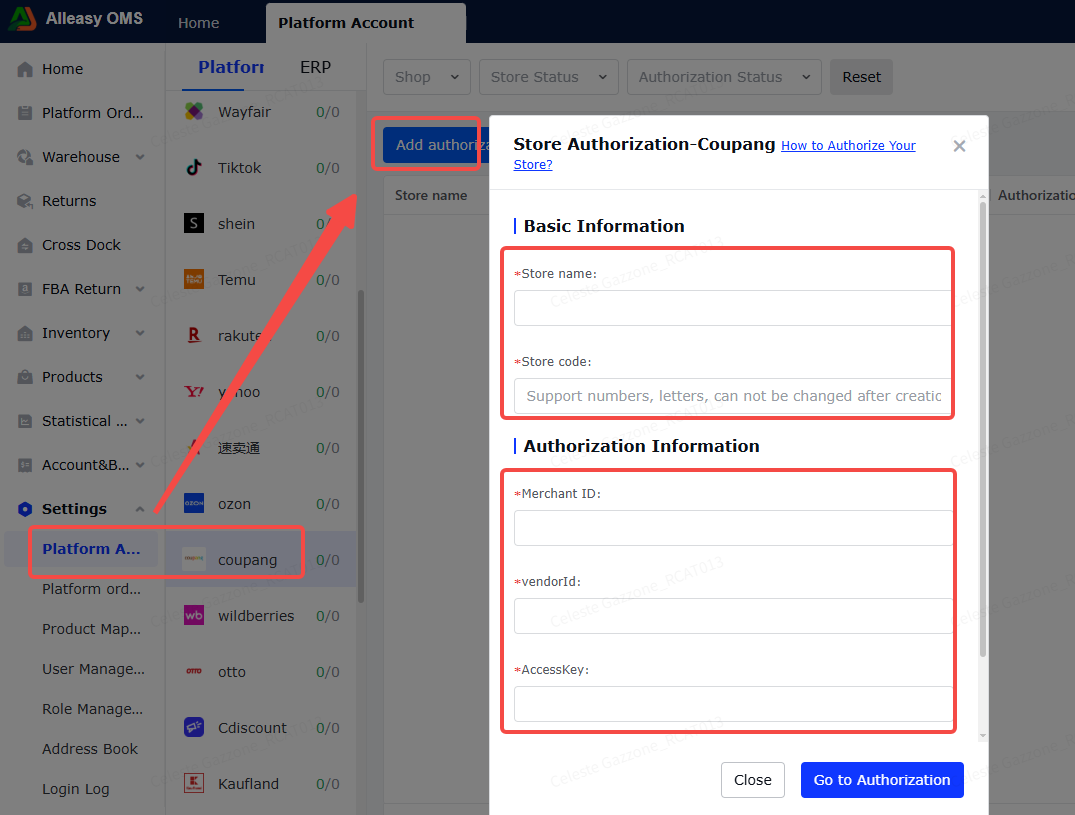This screenshot has width=1075, height=815.
Task: Click the Home sidebar house icon
Action: (25, 69)
